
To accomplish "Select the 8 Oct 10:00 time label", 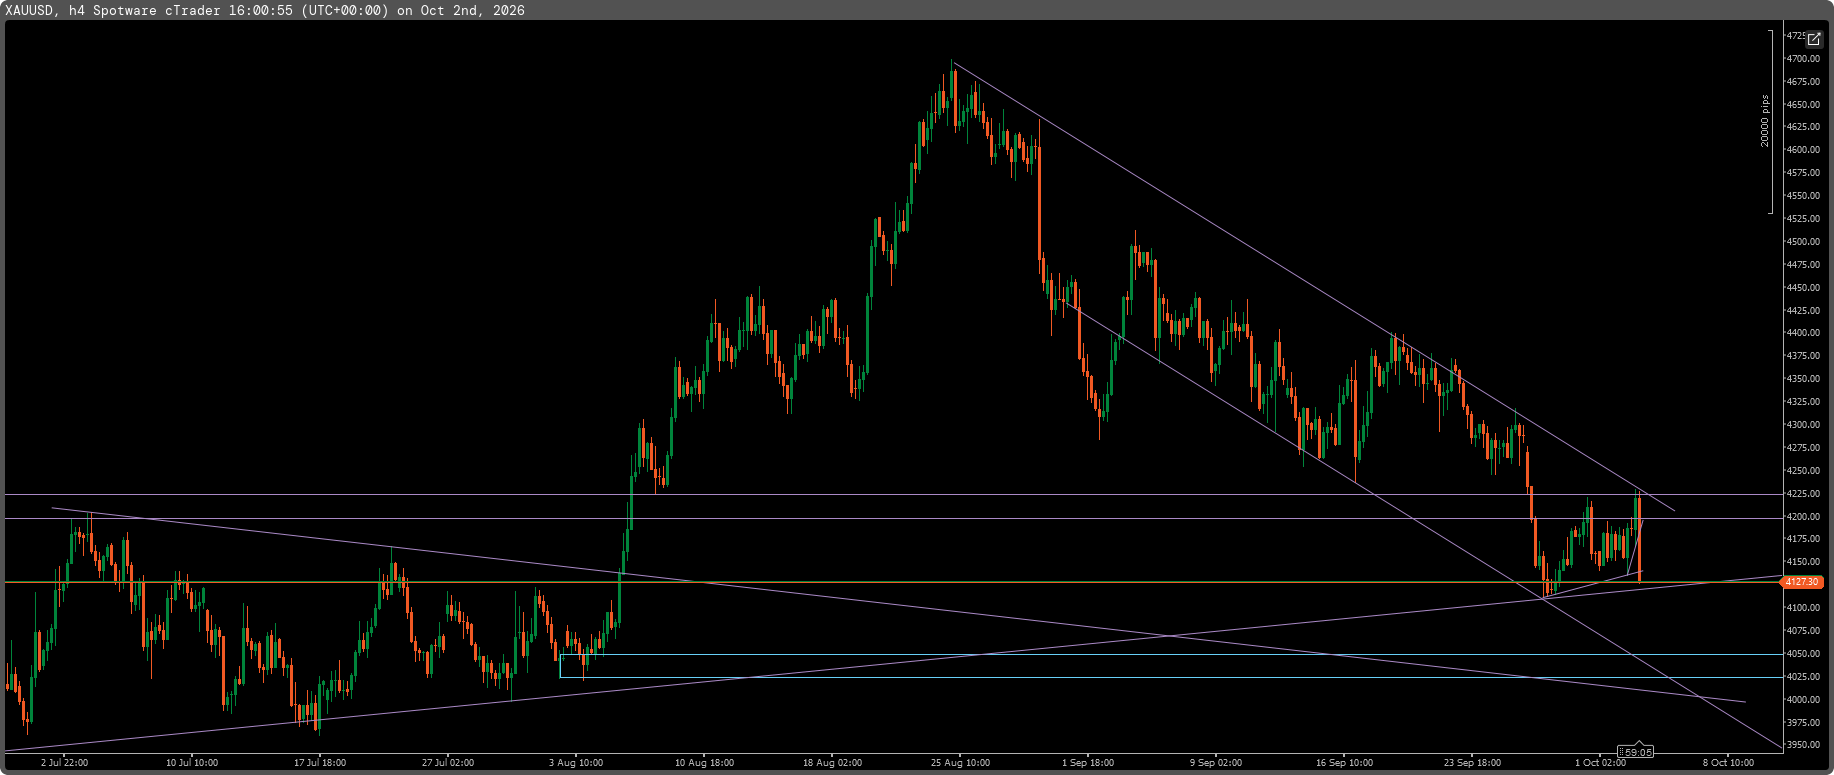I will [1728, 763].
